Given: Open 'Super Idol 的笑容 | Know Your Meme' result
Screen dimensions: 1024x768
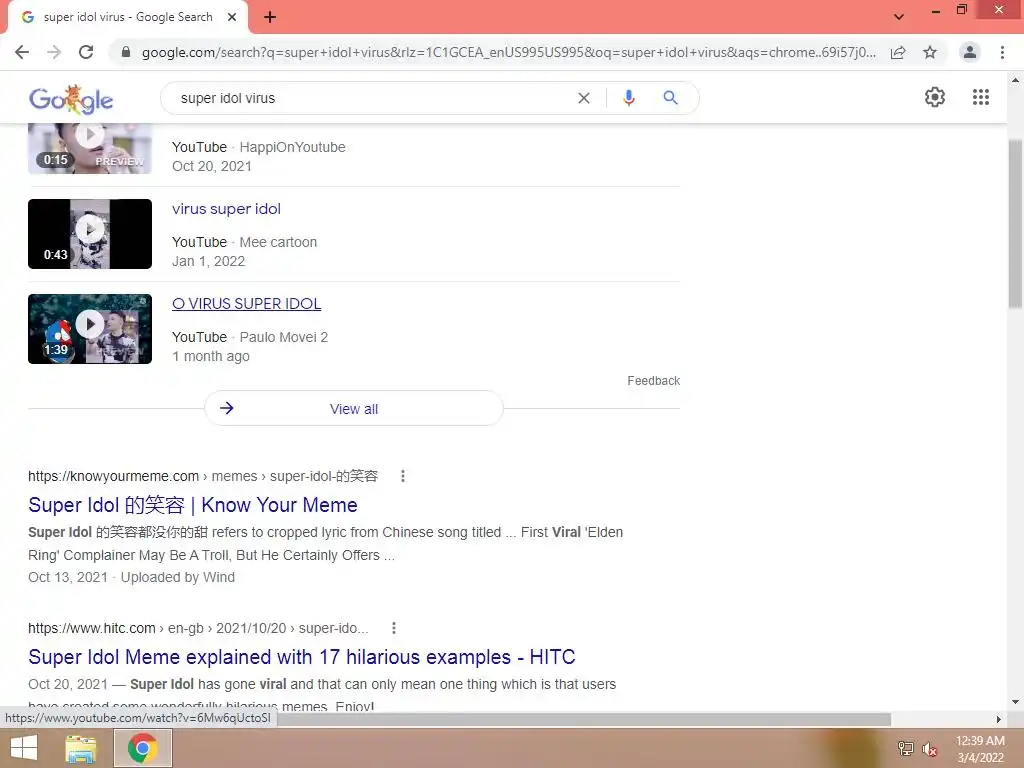Looking at the screenshot, I should click(193, 505).
